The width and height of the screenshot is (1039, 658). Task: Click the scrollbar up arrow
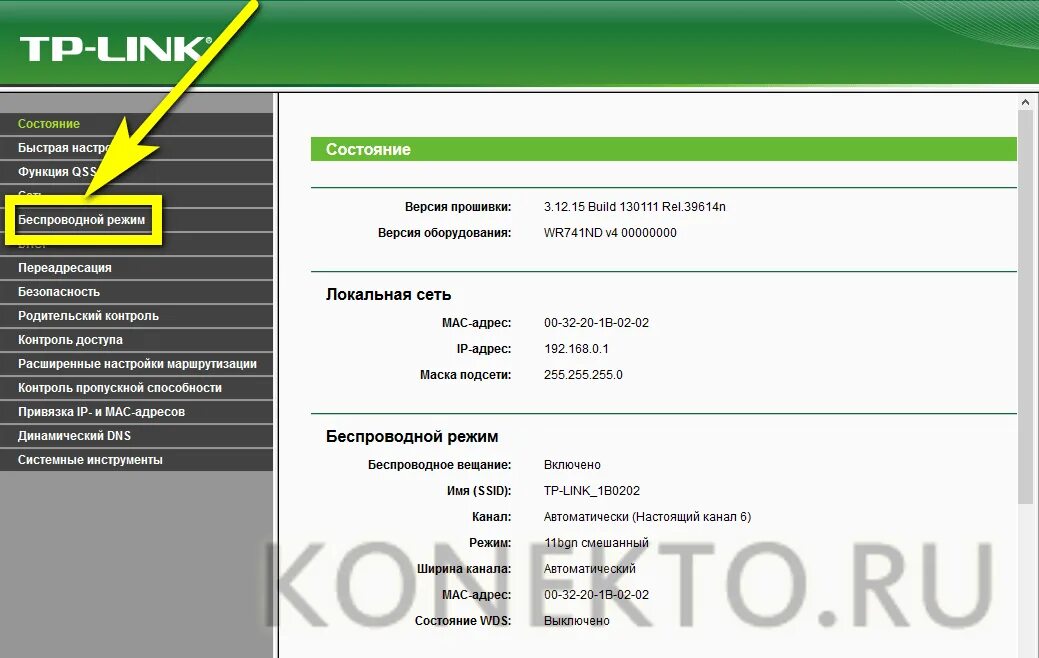[x=1025, y=102]
